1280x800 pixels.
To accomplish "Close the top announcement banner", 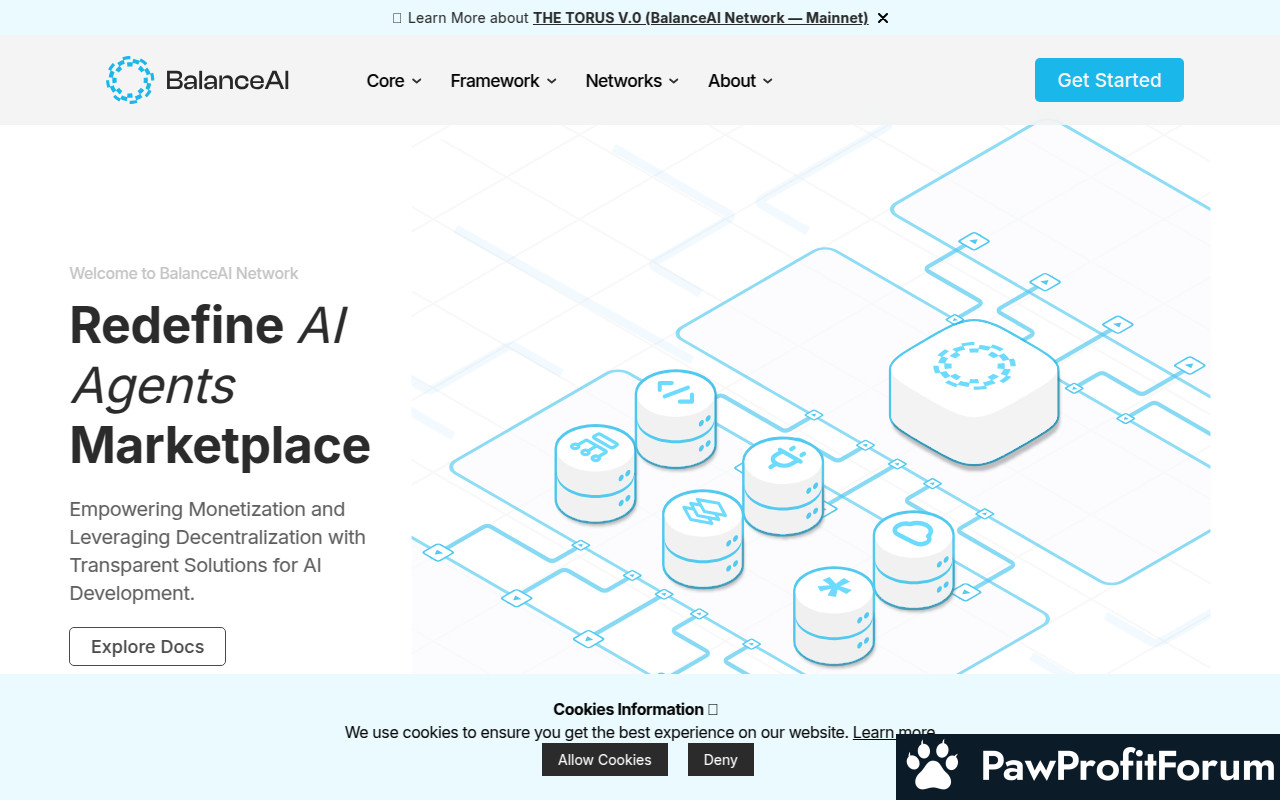I will pos(883,18).
